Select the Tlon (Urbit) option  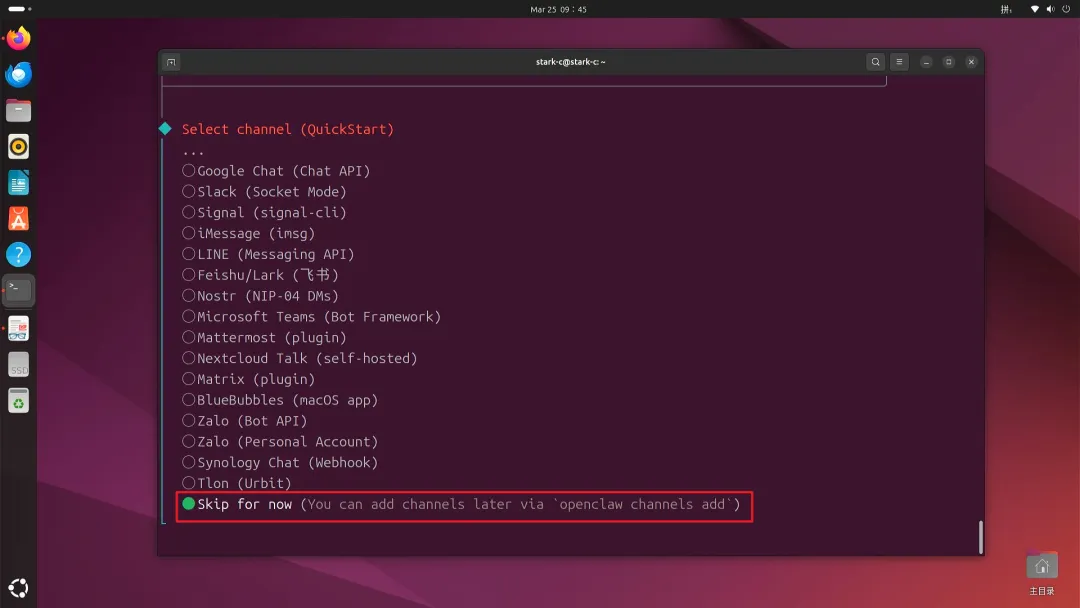click(x=237, y=483)
